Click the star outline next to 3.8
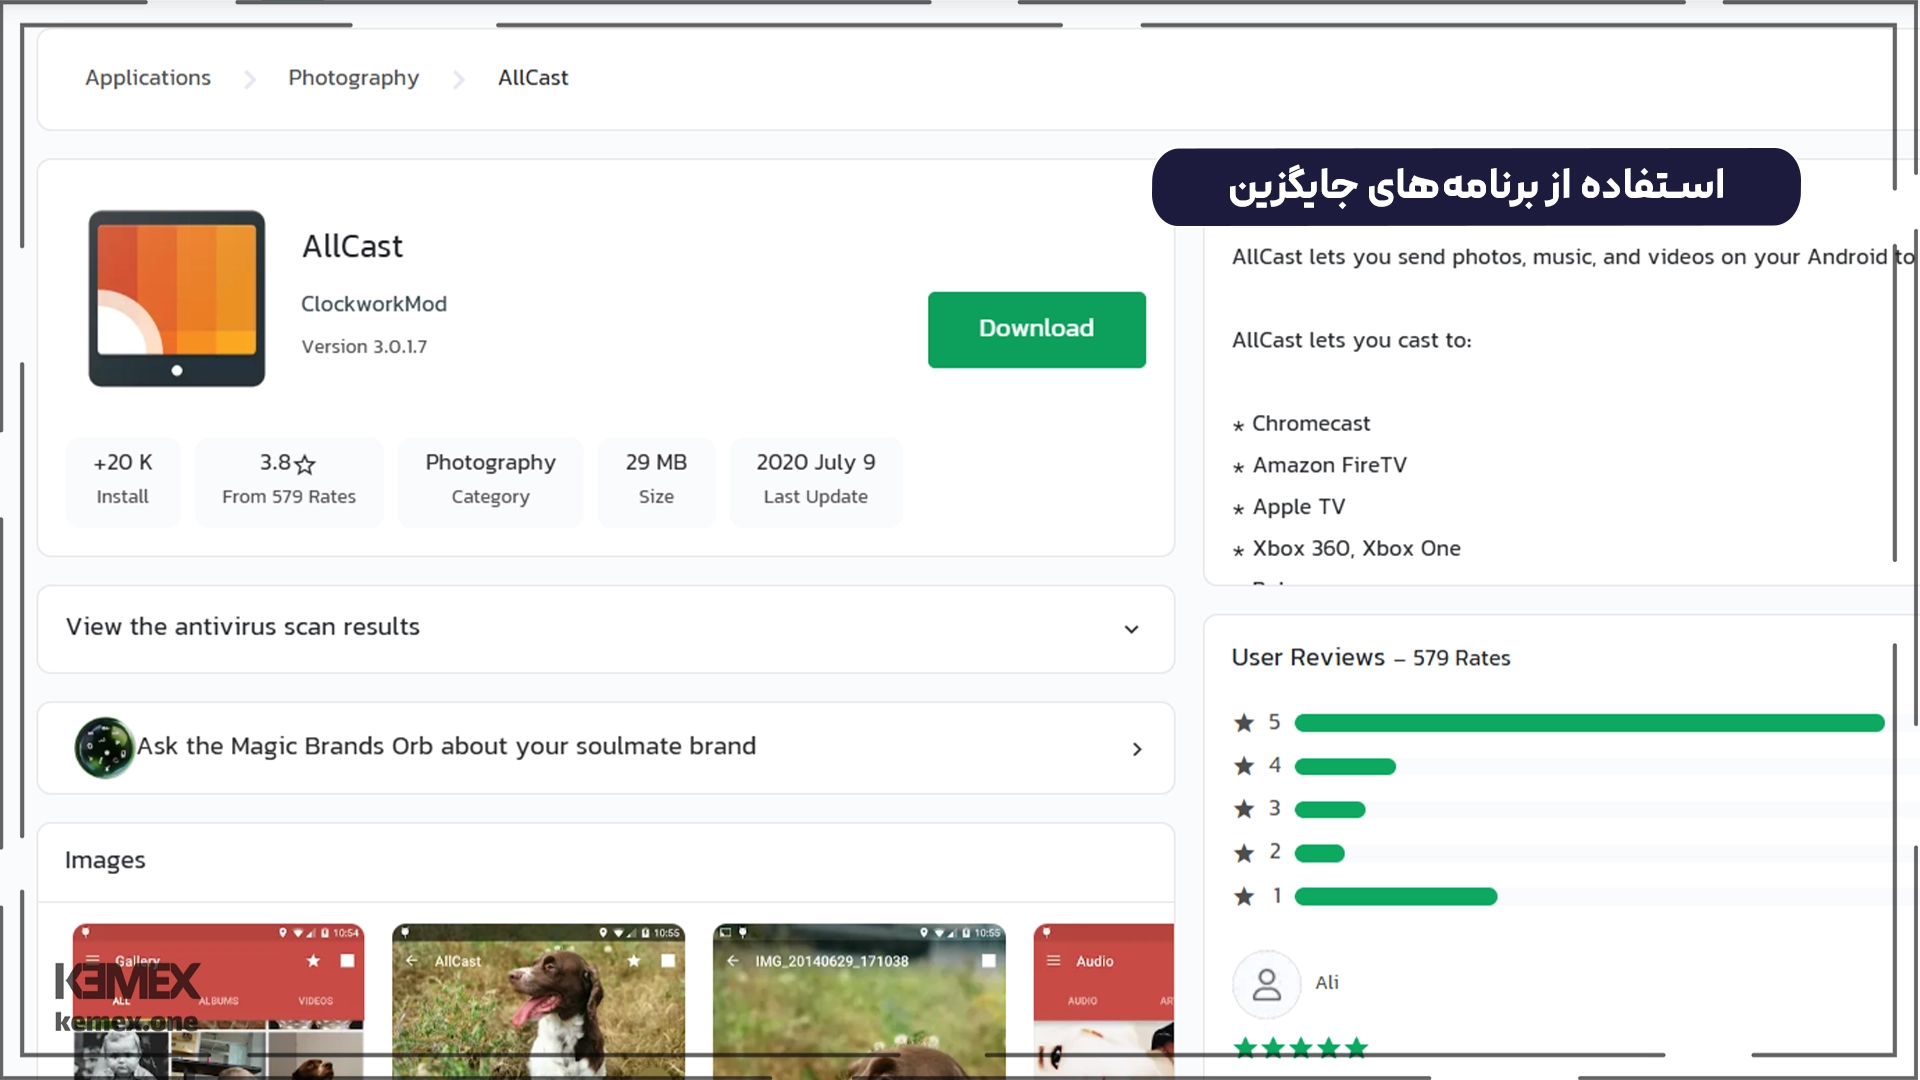This screenshot has width=1920, height=1080. pos(305,464)
